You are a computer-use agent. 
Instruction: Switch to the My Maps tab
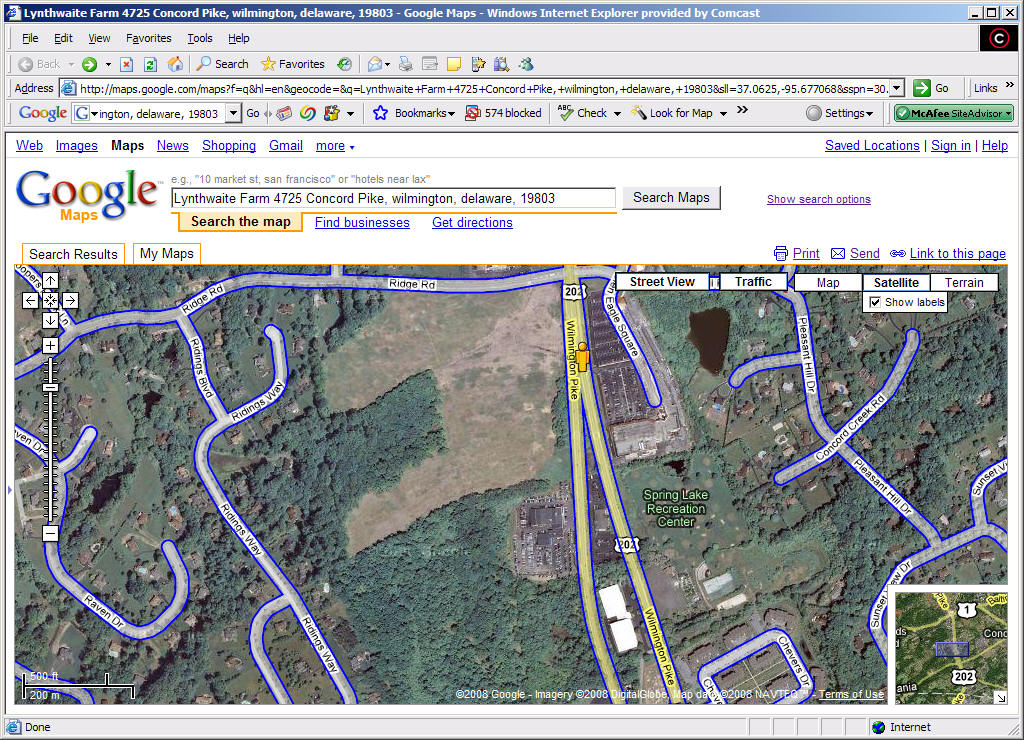click(x=167, y=253)
